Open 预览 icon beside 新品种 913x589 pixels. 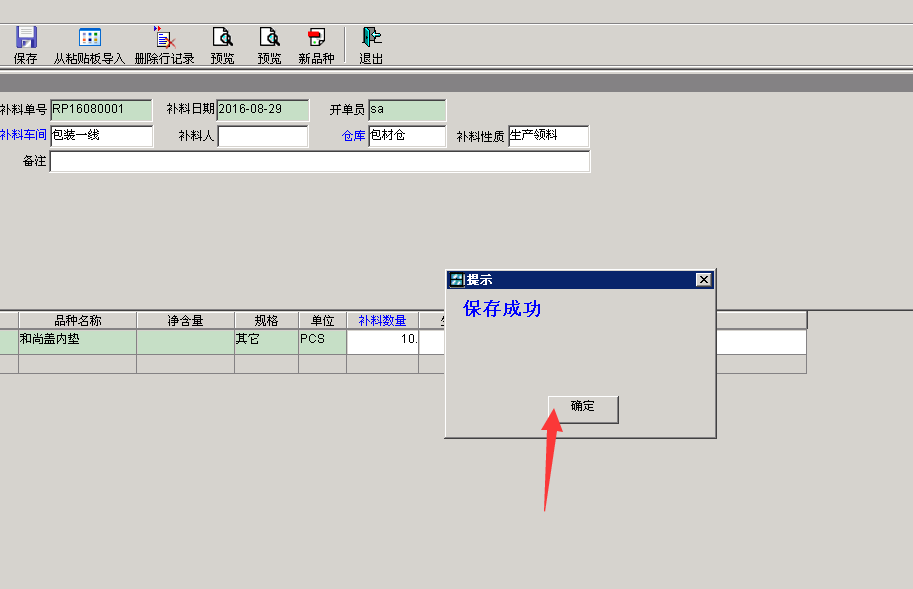[x=269, y=45]
